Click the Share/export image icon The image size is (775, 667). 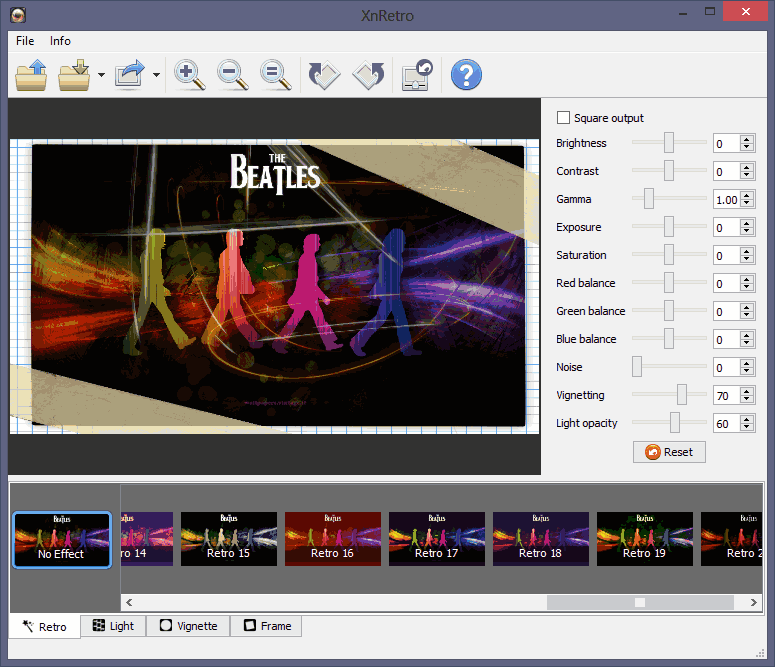click(x=131, y=75)
